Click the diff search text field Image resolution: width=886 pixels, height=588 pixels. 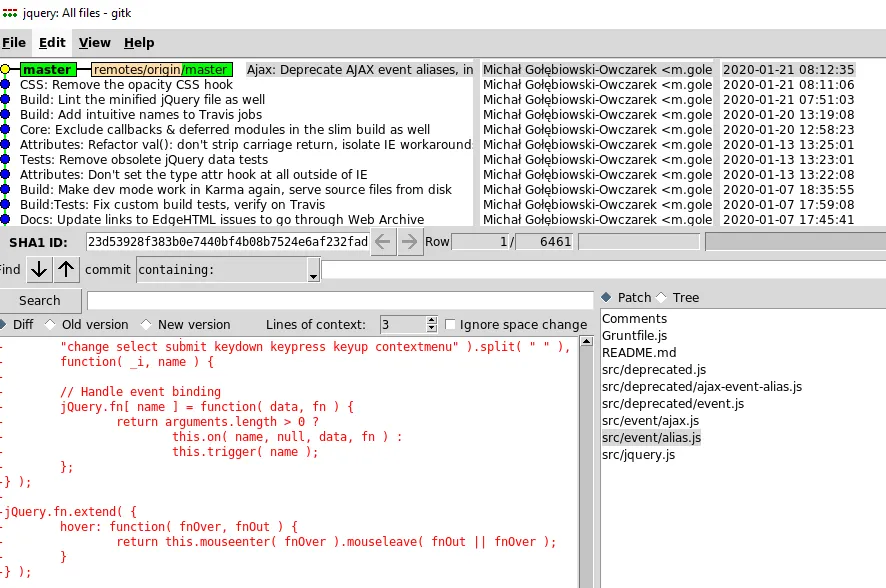[340, 300]
